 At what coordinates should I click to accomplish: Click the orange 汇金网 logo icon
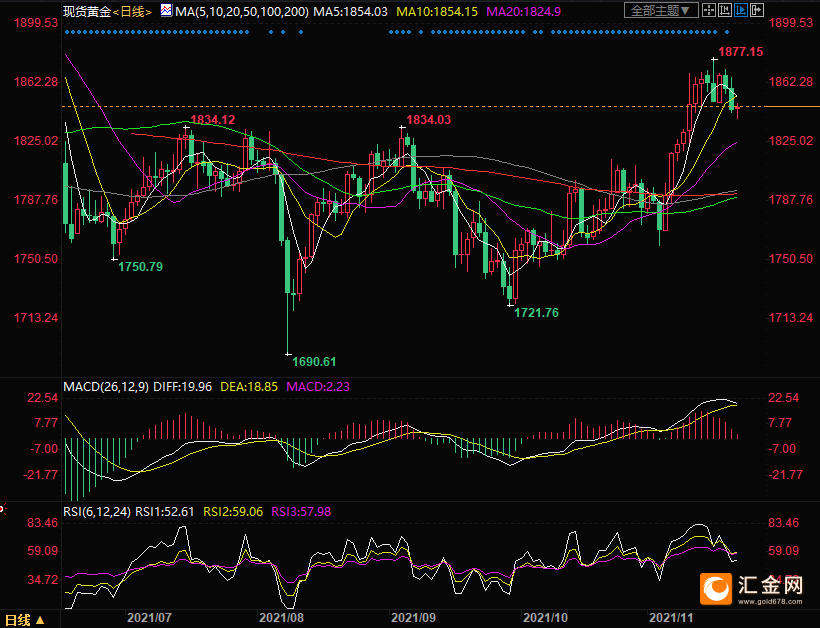click(718, 590)
